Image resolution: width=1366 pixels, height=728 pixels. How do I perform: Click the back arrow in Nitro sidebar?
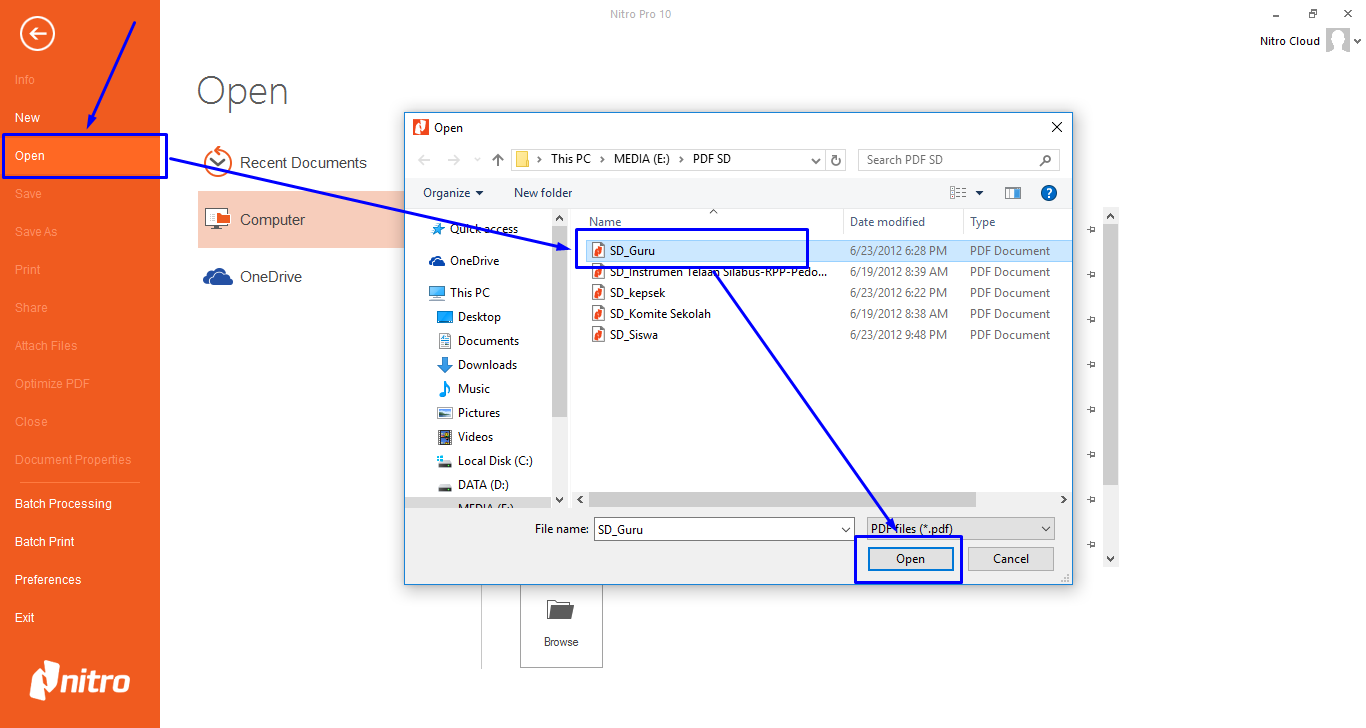click(37, 34)
